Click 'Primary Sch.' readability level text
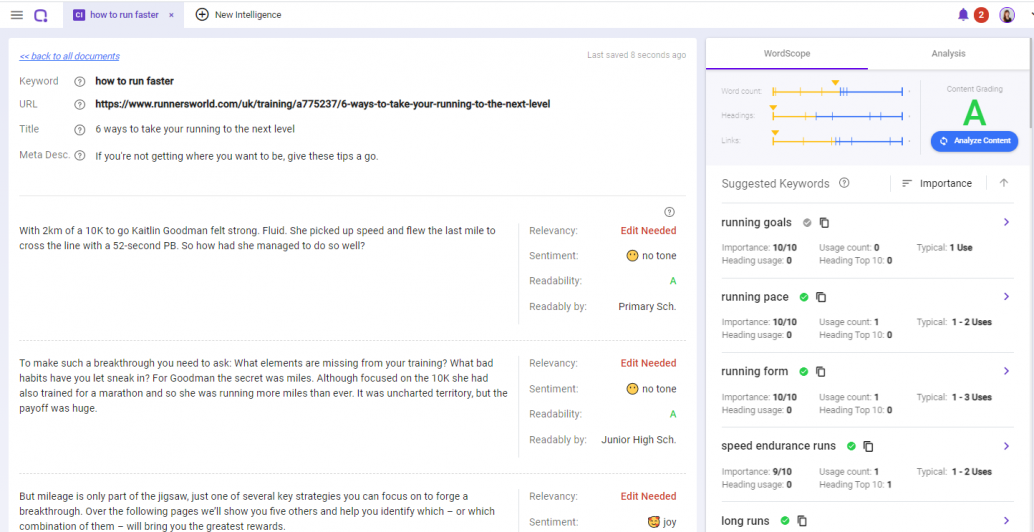This screenshot has height=532, width=1034. point(647,307)
